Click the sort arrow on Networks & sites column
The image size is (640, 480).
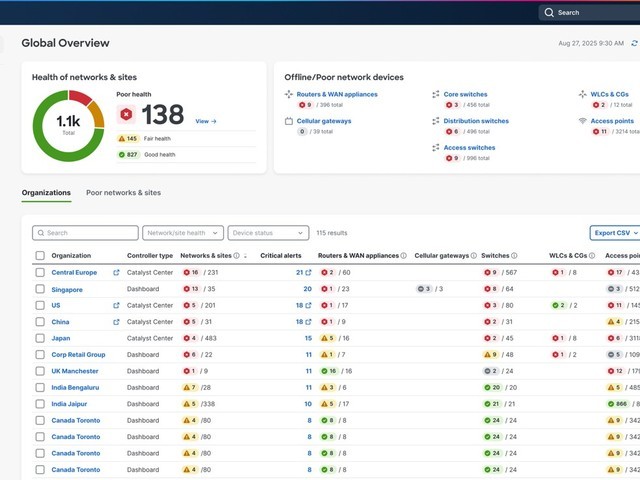pos(245,256)
